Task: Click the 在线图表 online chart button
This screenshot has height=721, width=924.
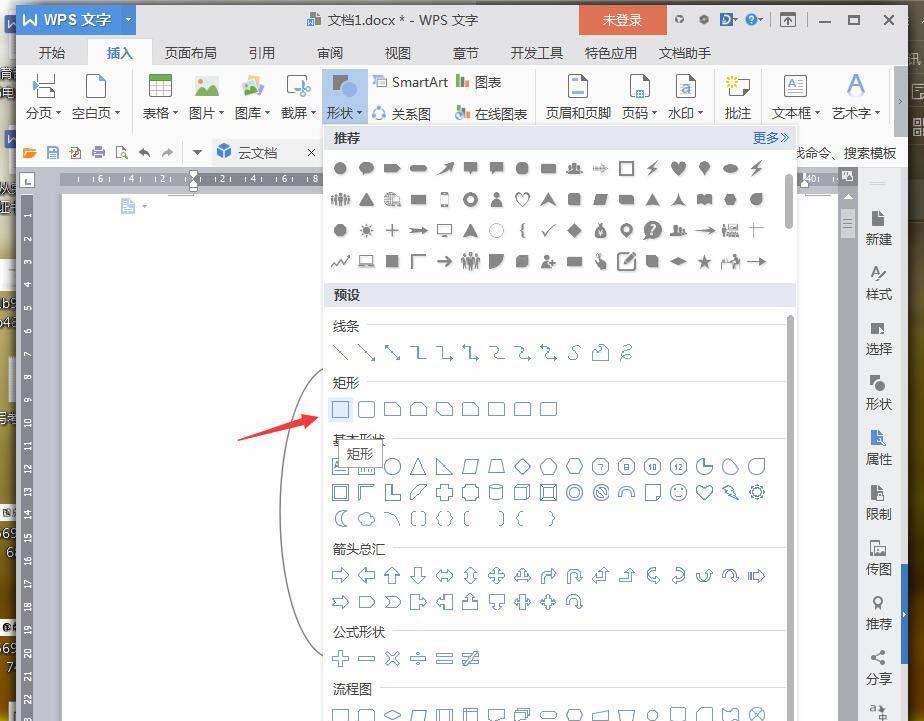Action: point(491,113)
